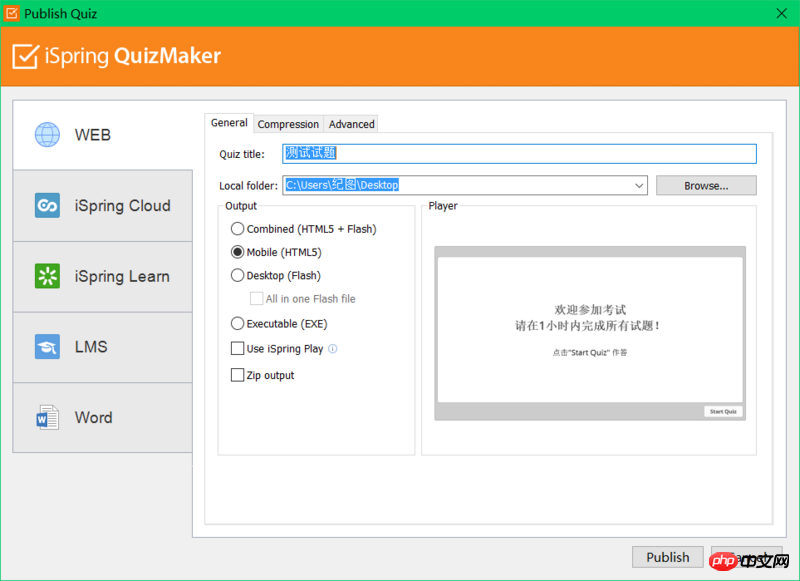Switch to the General tab
Image resolution: width=800 pixels, height=581 pixels.
tap(229, 123)
